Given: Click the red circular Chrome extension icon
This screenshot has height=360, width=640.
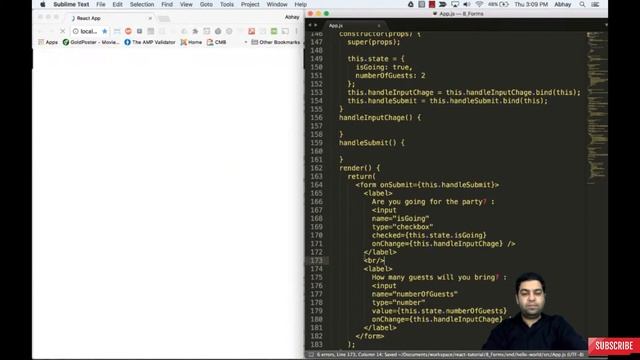Looking at the screenshot, I should (128, 31).
